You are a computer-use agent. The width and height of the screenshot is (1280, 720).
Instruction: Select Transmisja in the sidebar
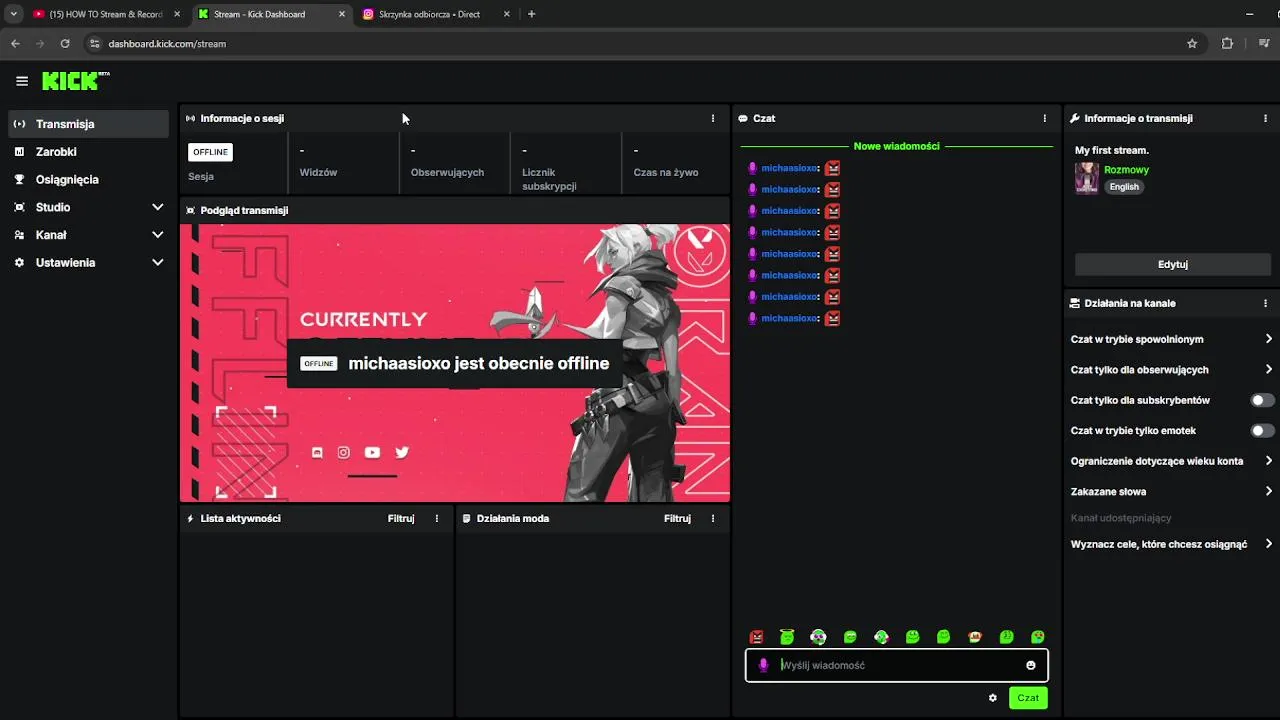pos(88,124)
